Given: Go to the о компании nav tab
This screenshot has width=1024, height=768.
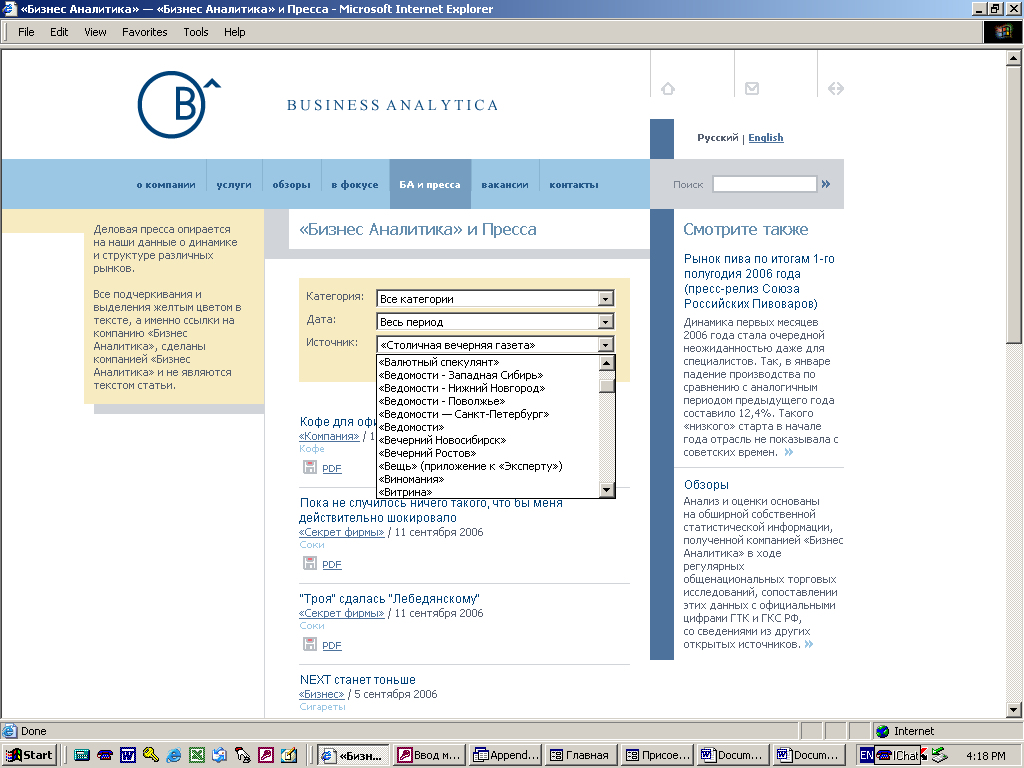Looking at the screenshot, I should [166, 185].
